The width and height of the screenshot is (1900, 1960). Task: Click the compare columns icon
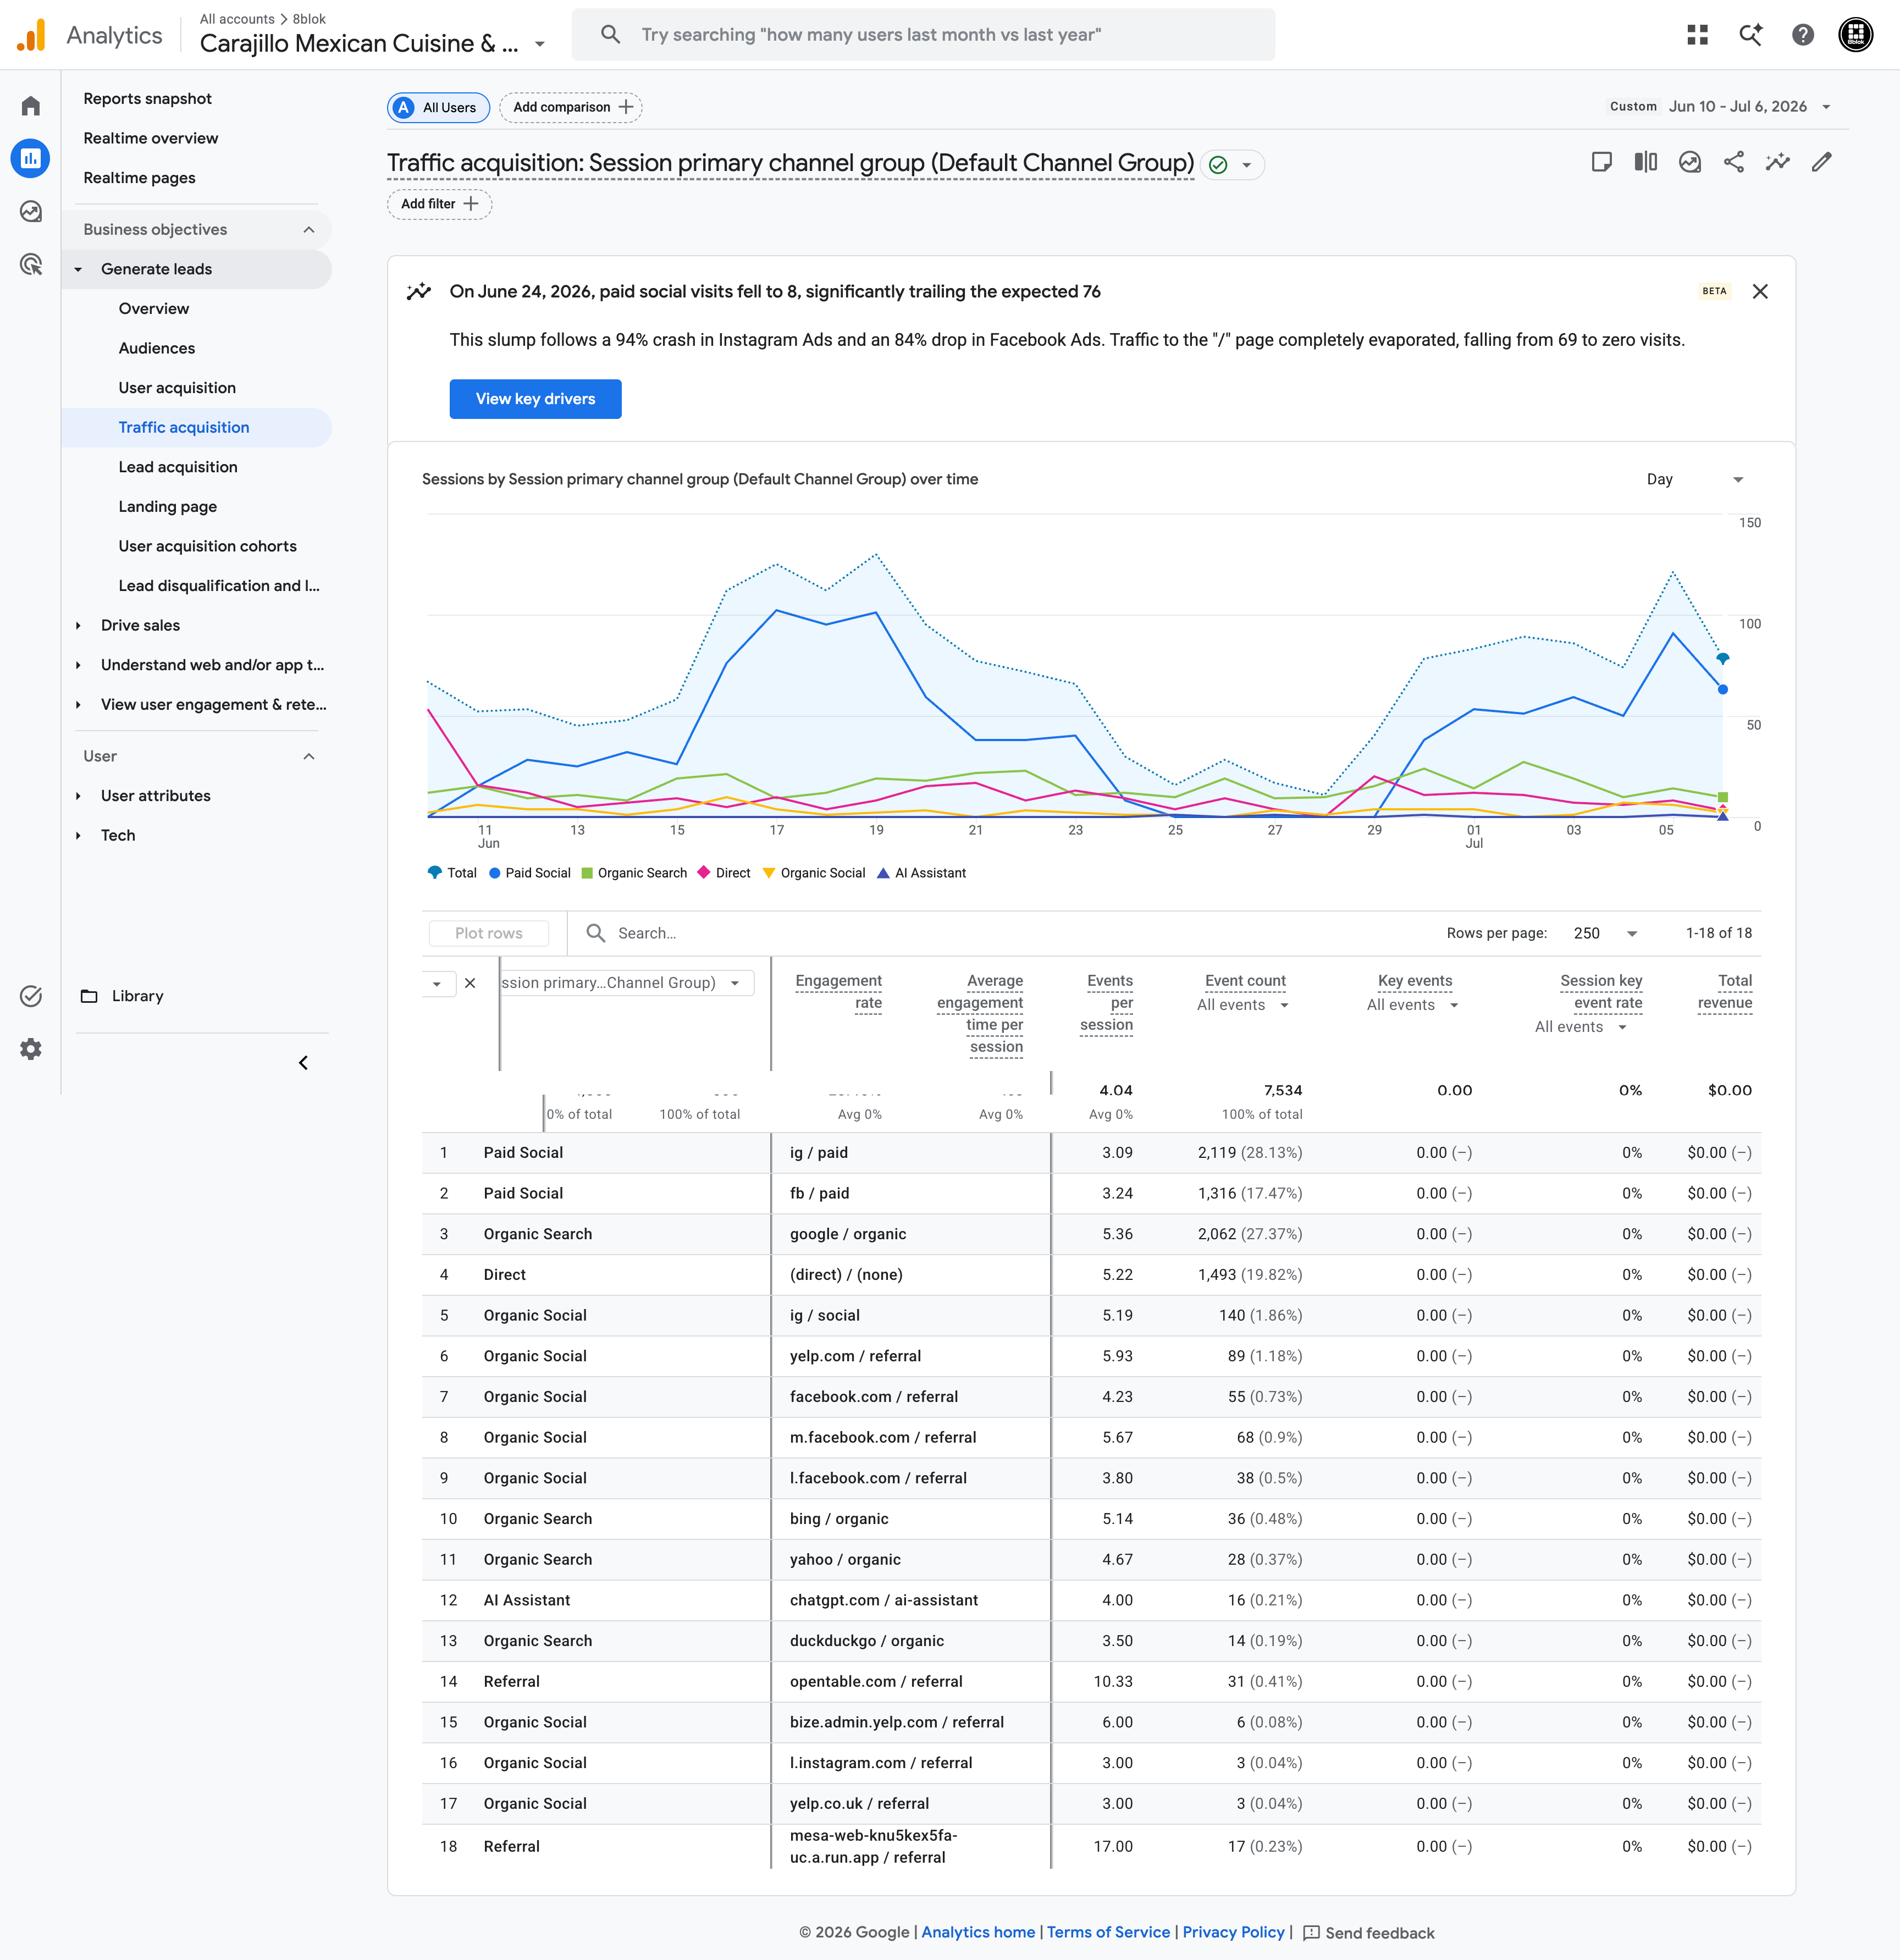pos(1645,162)
